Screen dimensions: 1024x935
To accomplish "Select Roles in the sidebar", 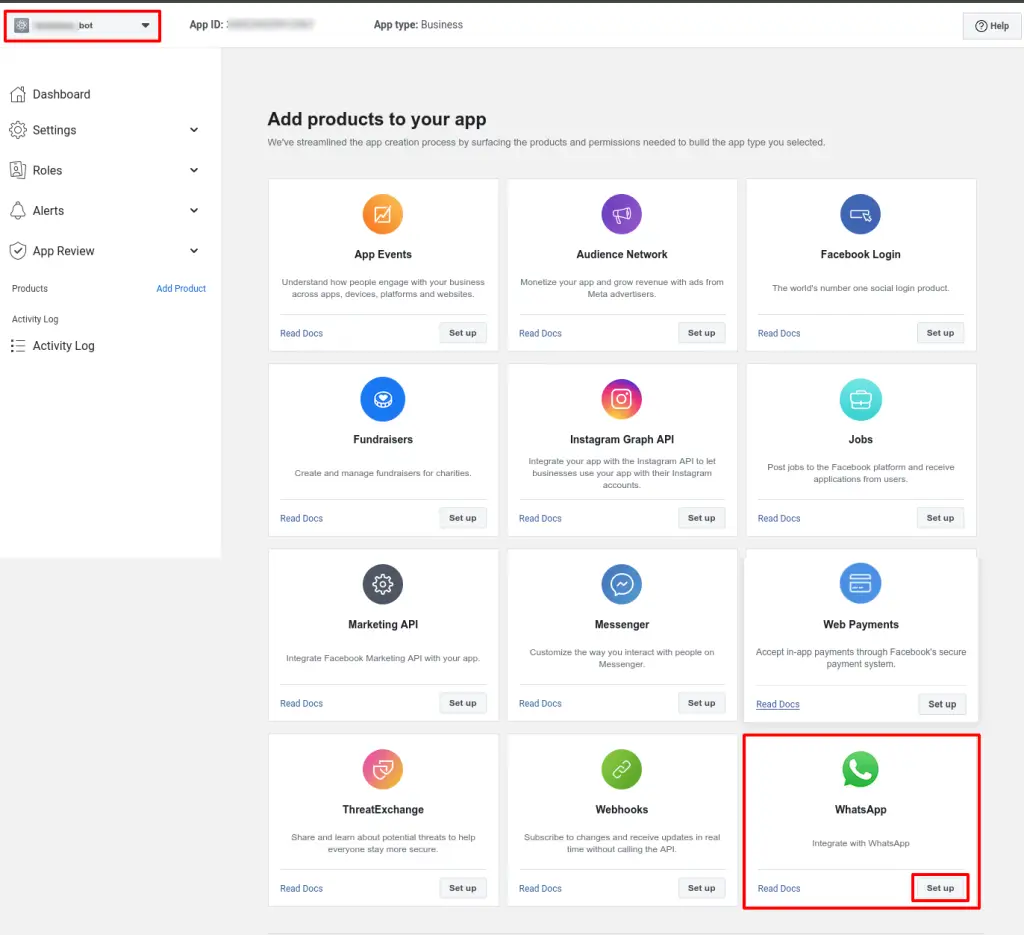I will 47,170.
